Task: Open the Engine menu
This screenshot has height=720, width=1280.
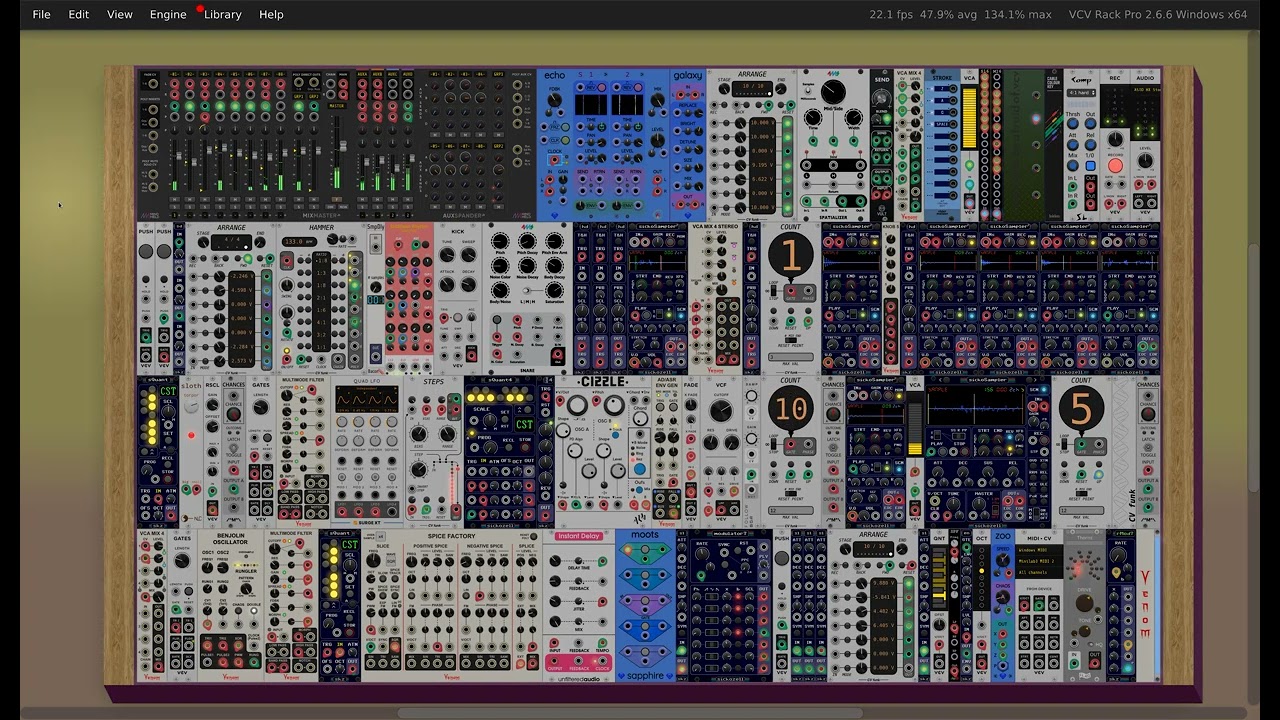Action: [x=168, y=14]
